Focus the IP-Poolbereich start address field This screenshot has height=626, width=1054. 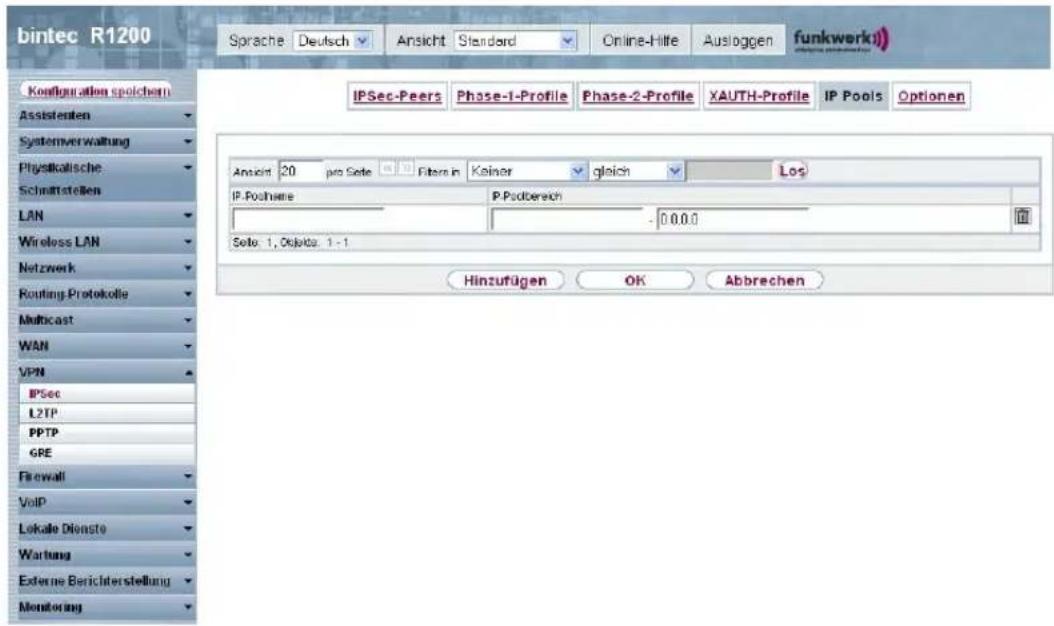567,219
